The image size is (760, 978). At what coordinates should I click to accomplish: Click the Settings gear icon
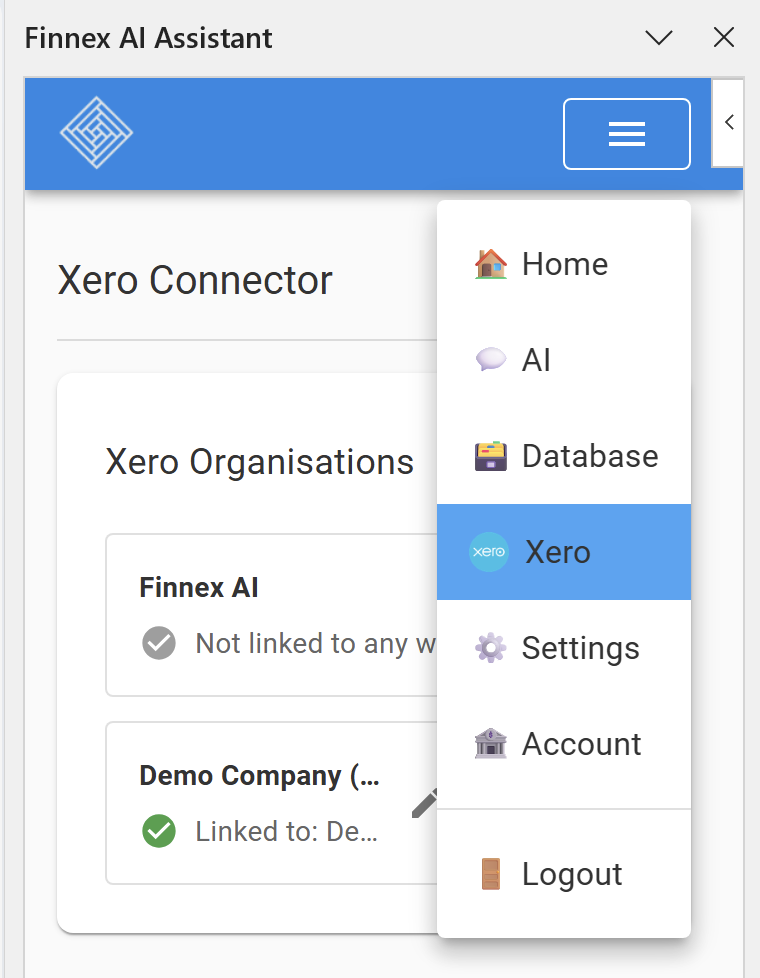490,648
